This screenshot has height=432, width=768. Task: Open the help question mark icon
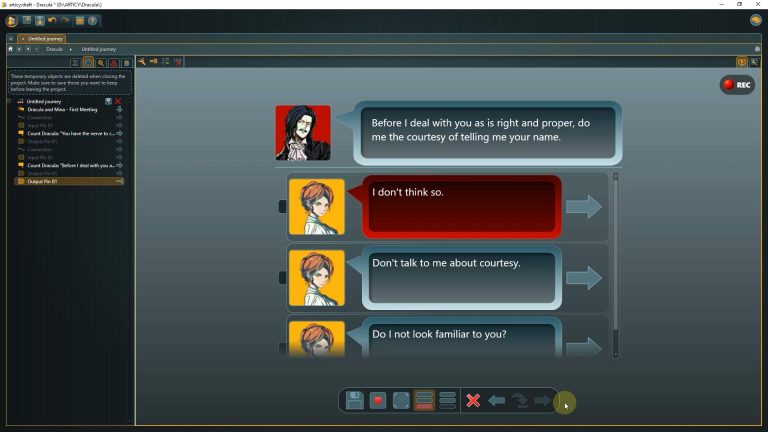coord(92,21)
